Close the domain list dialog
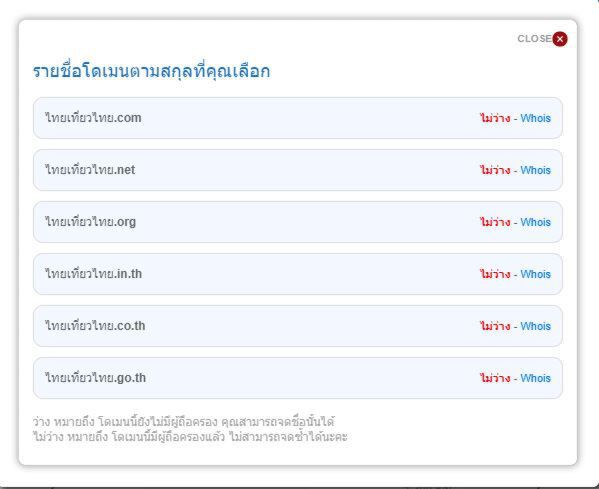 pos(560,39)
